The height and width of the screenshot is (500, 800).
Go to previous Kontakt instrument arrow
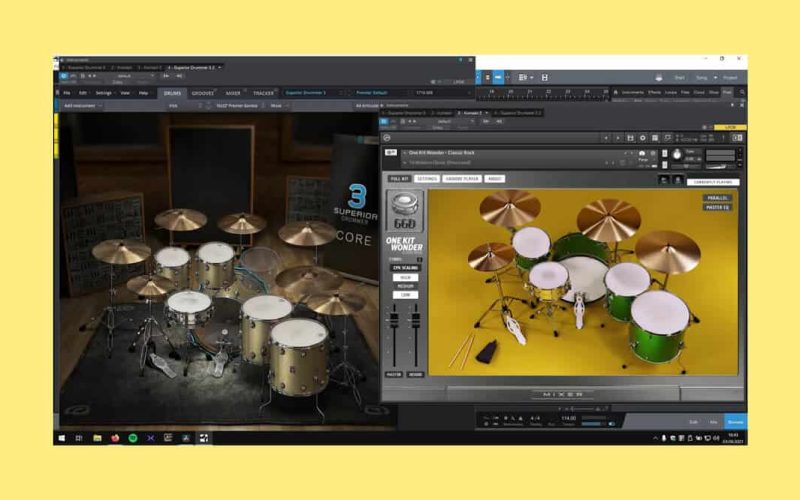coord(606,138)
